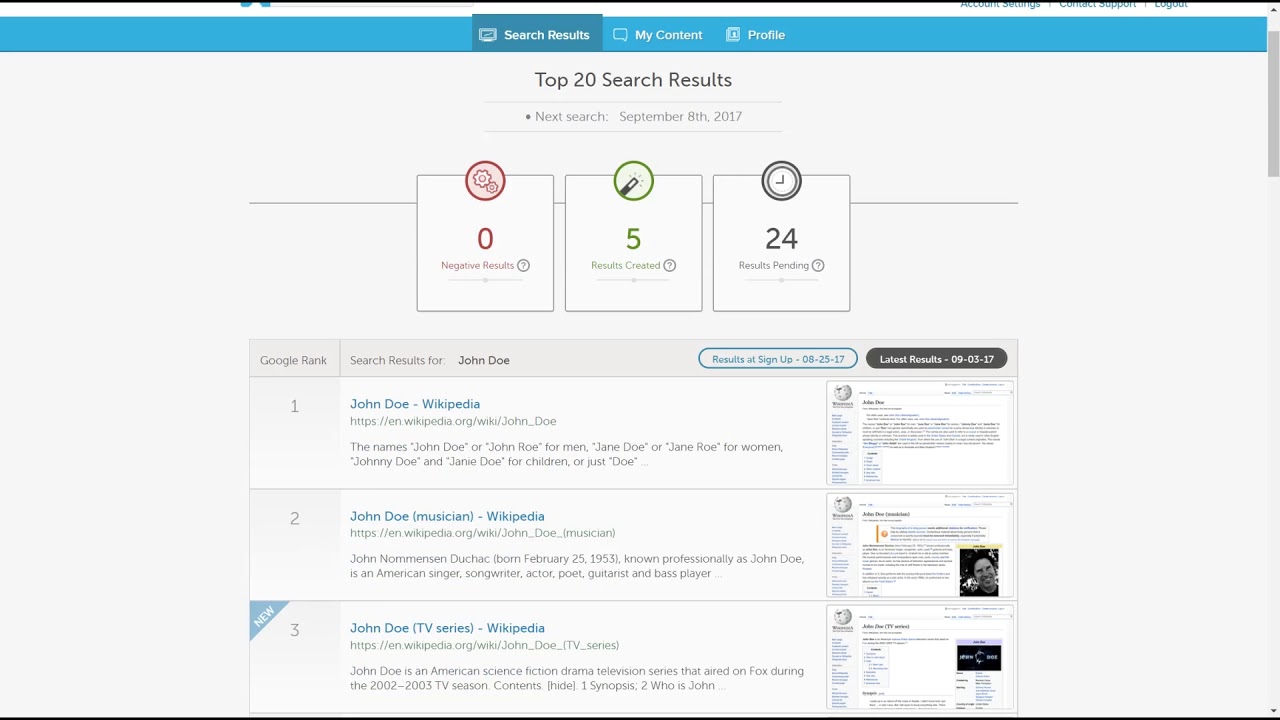Click the en.wikipedia.org/wiki/John_Doe URL
Image resolution: width=1280 pixels, height=720 pixels.
[453, 421]
